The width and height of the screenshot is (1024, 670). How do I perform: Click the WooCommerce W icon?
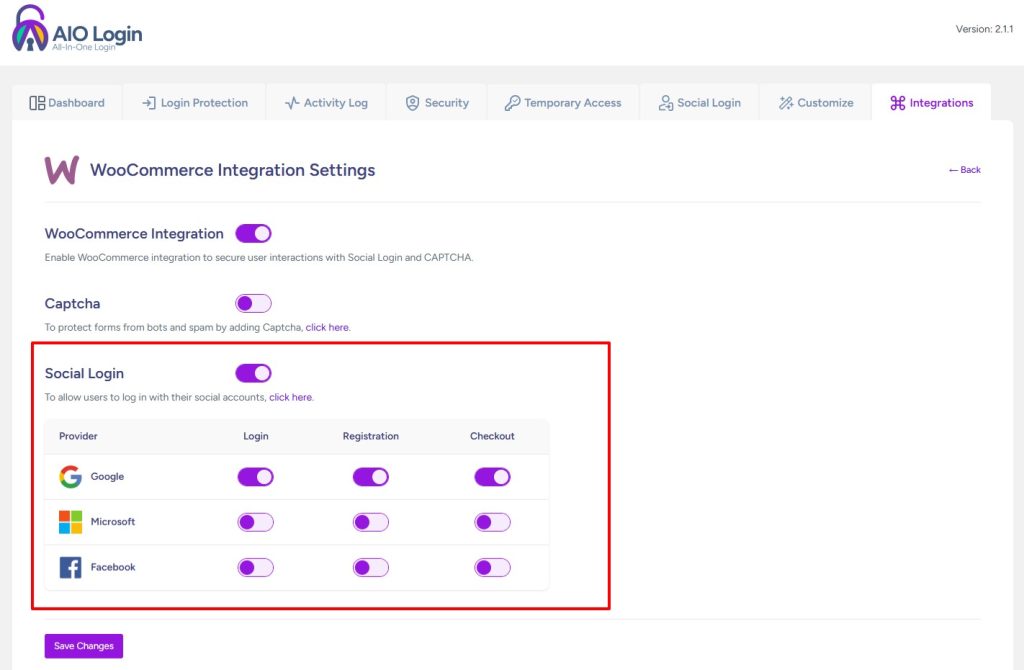61,170
